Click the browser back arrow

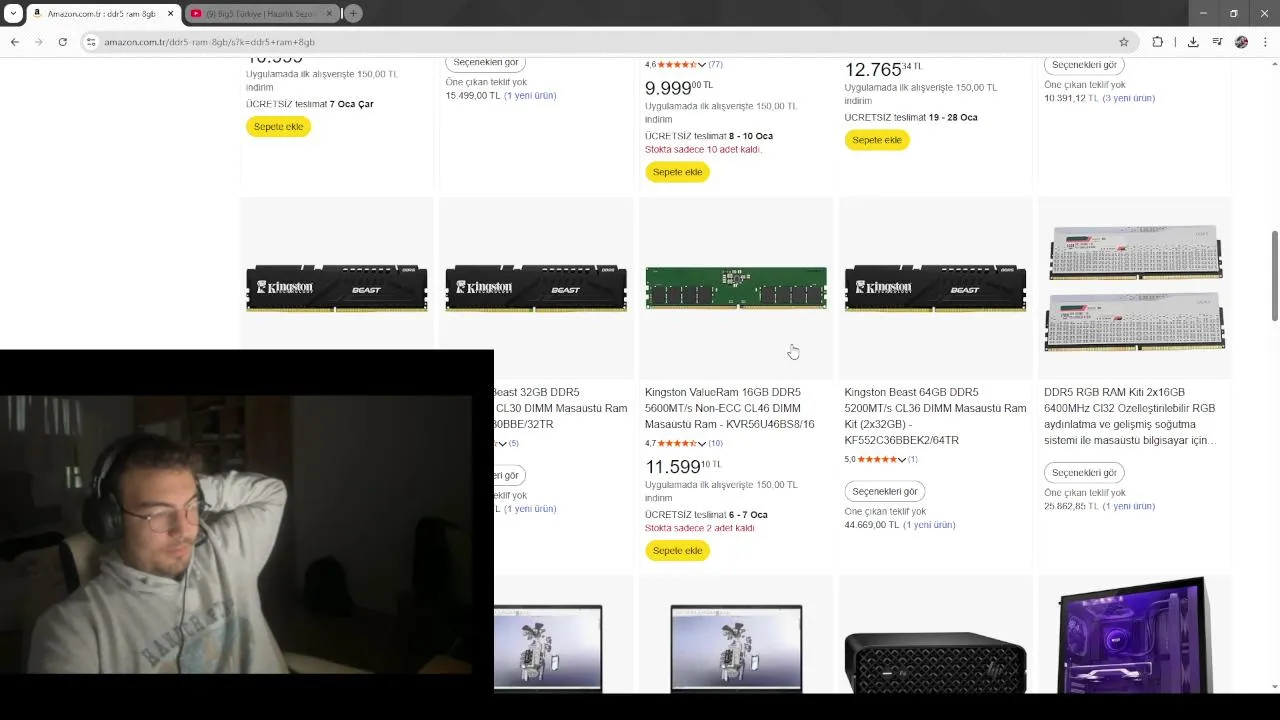(x=14, y=42)
